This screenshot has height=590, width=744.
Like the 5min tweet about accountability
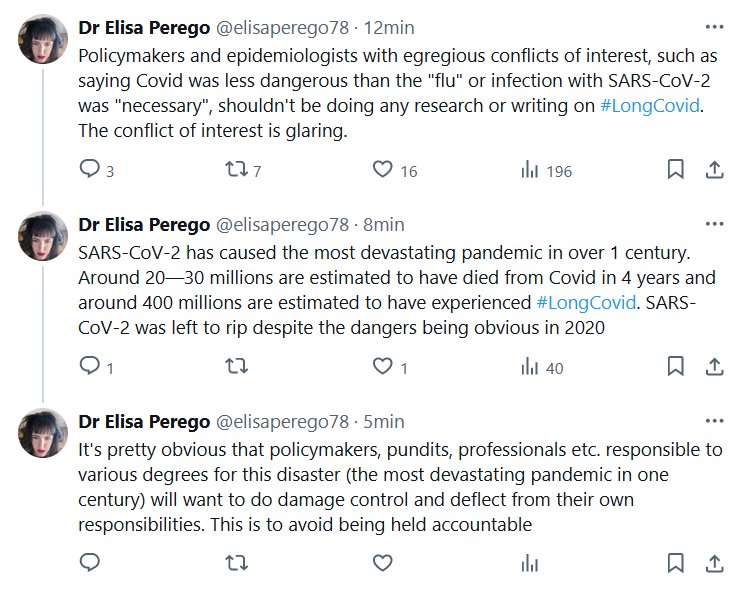(382, 564)
